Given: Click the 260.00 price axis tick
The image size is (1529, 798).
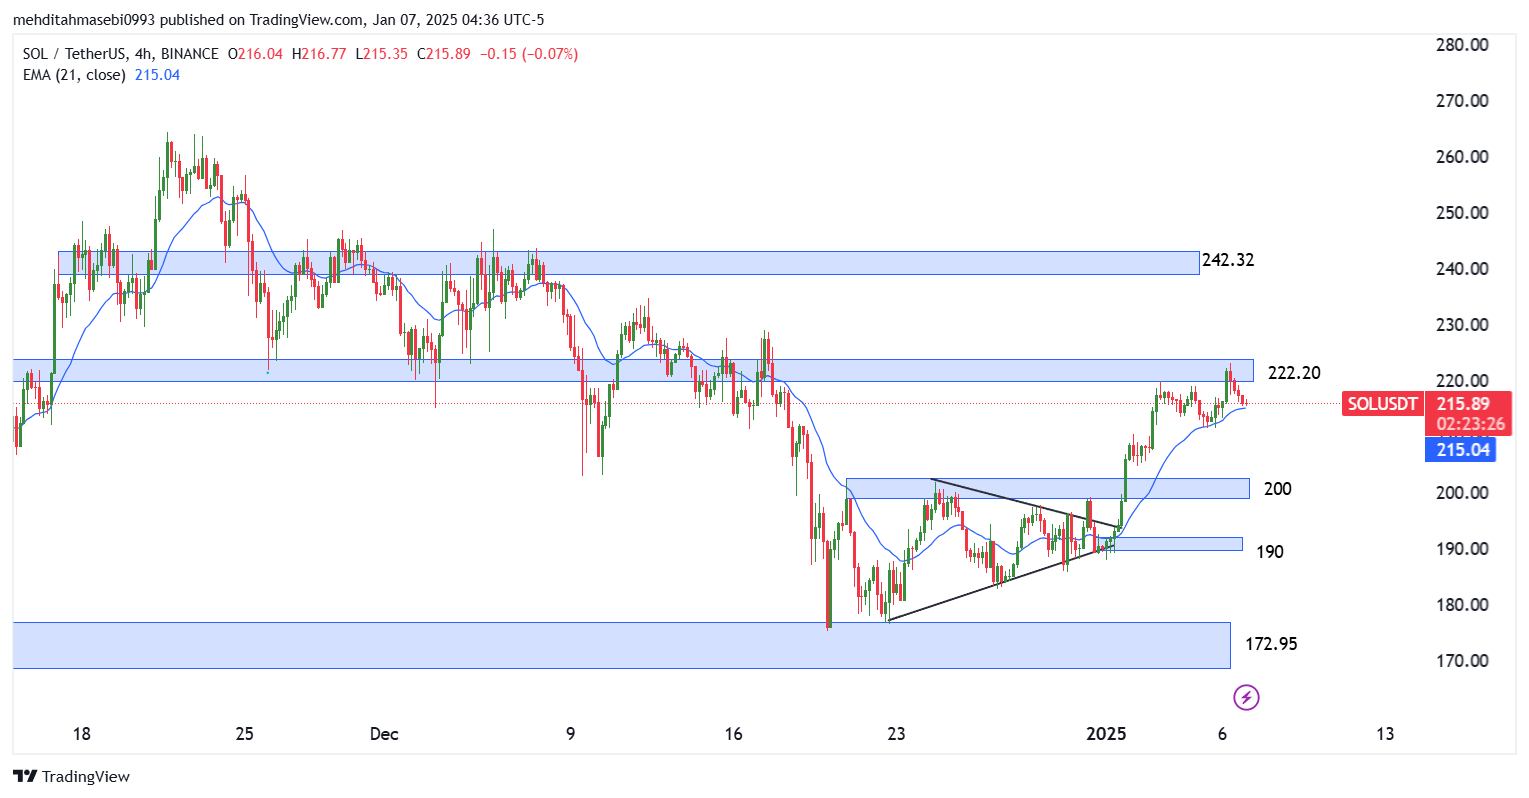Looking at the screenshot, I should click(1463, 157).
